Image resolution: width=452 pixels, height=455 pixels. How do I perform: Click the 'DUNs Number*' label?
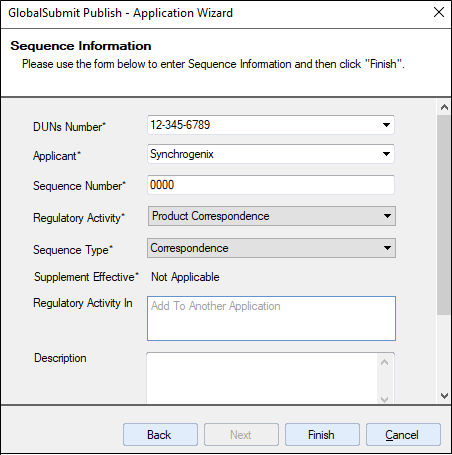pos(69,127)
